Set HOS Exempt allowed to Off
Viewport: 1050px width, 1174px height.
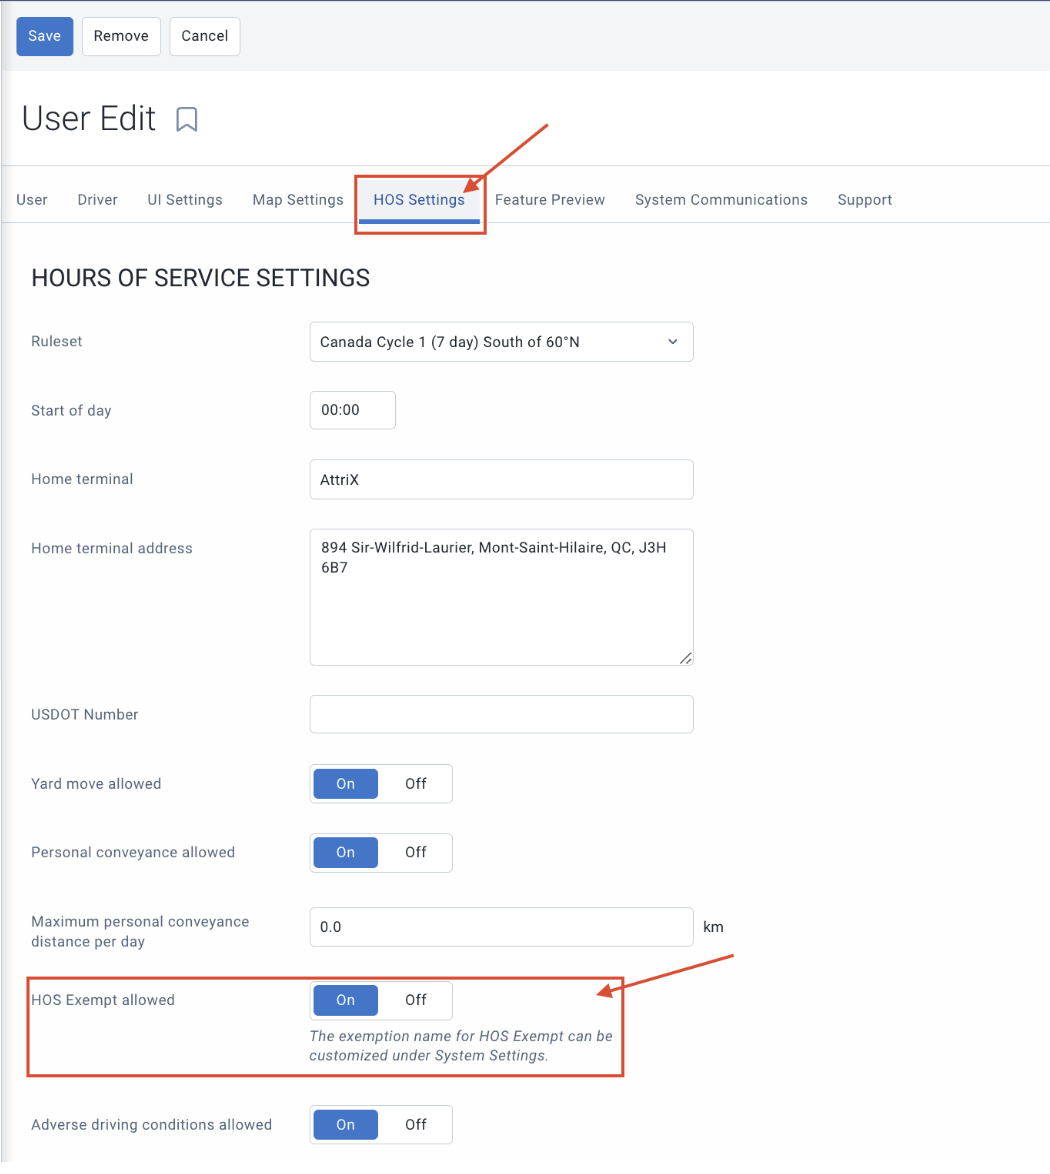[416, 1000]
